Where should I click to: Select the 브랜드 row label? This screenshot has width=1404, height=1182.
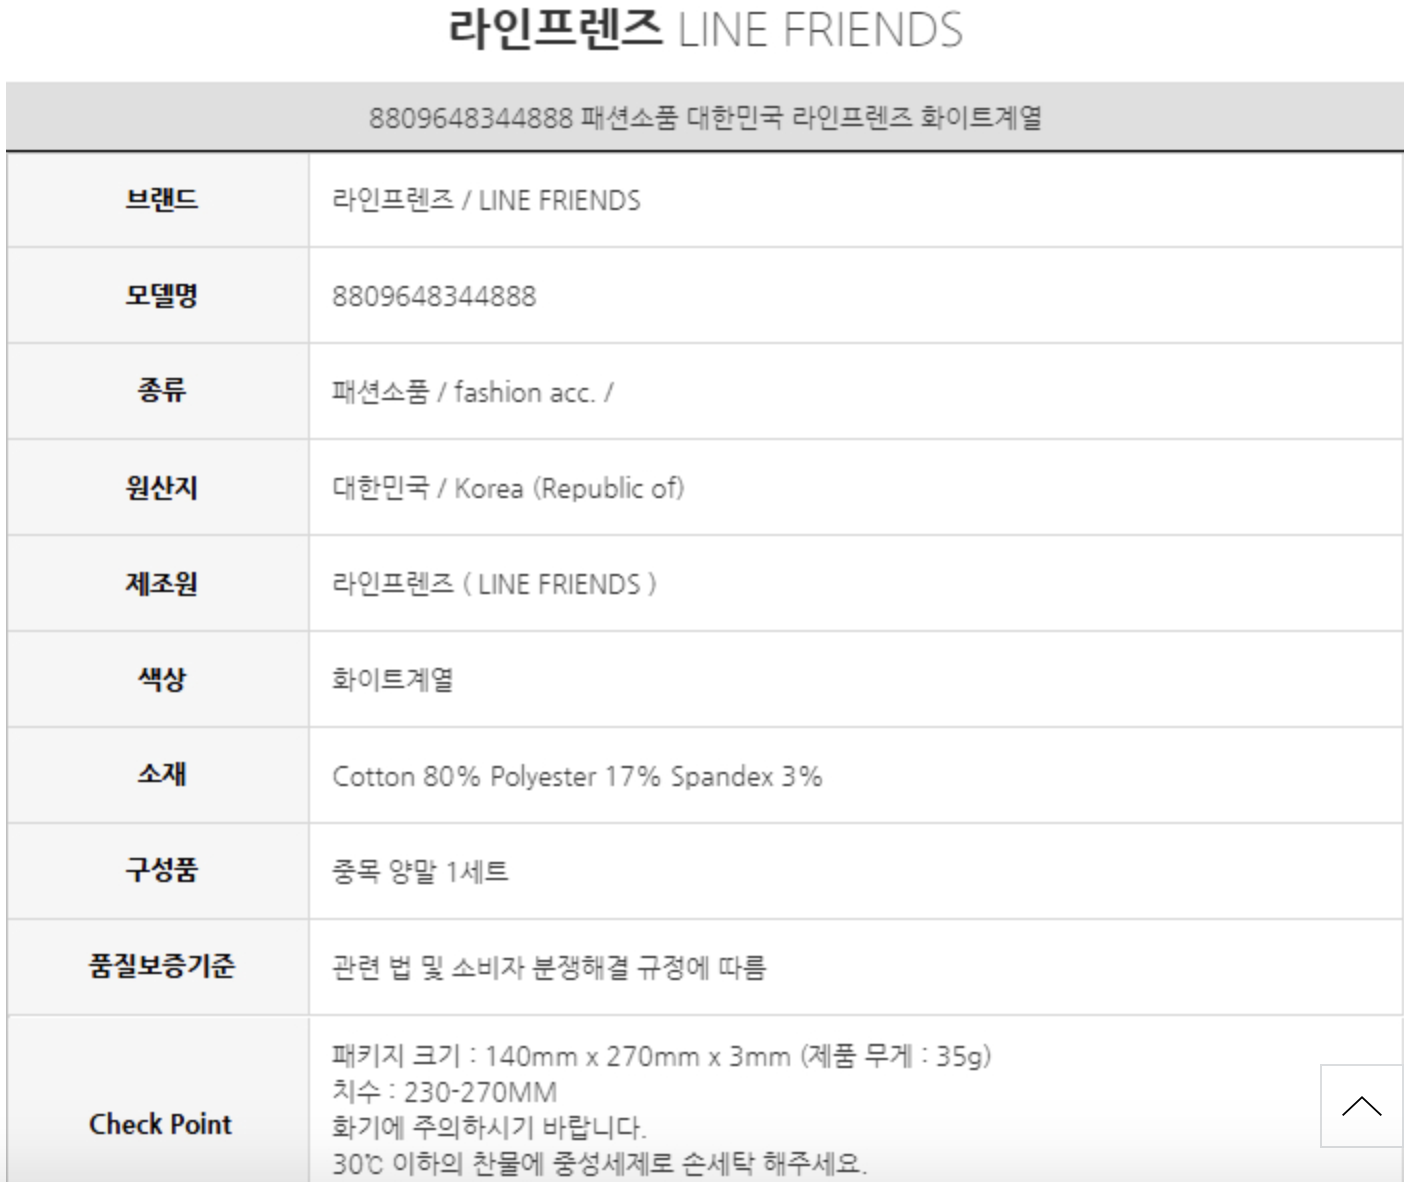tap(161, 200)
